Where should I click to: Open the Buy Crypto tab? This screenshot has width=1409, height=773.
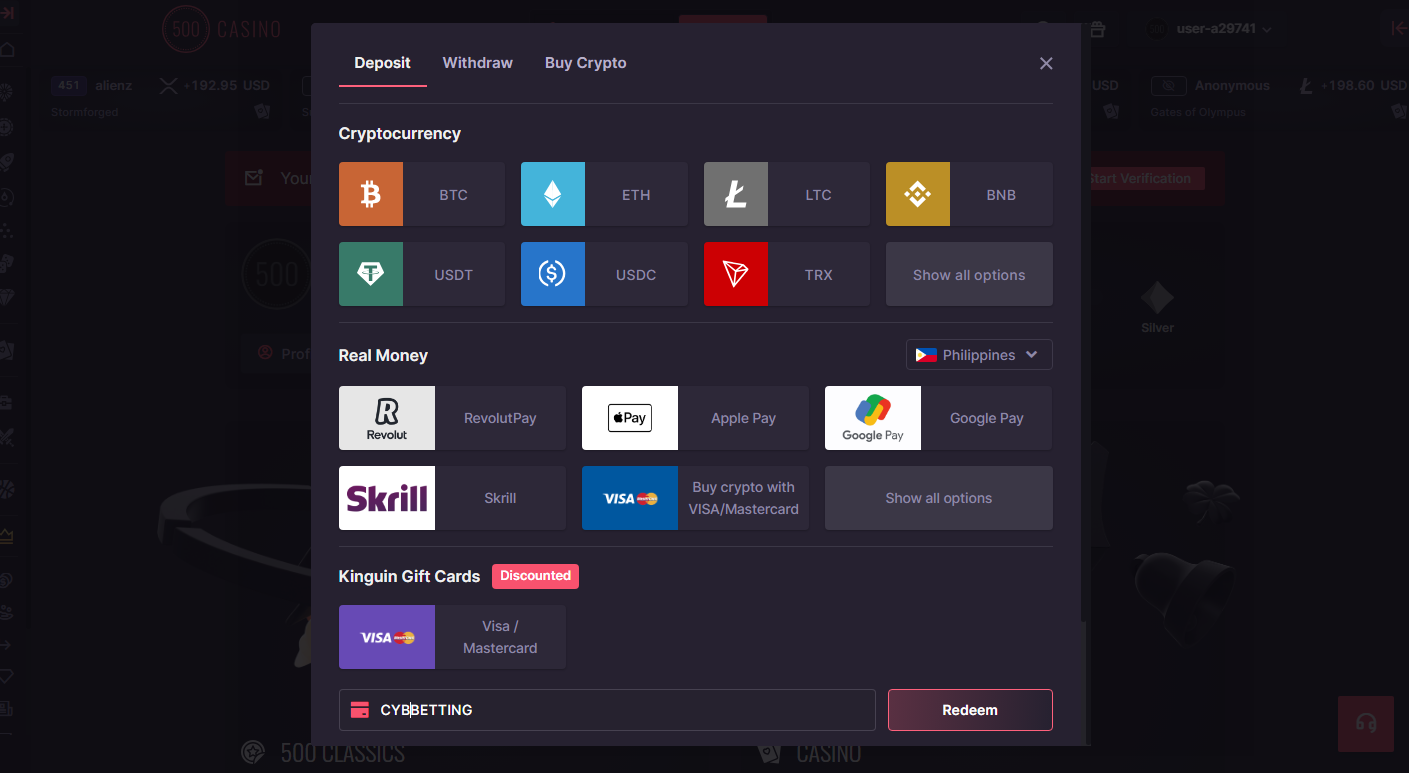click(x=585, y=63)
